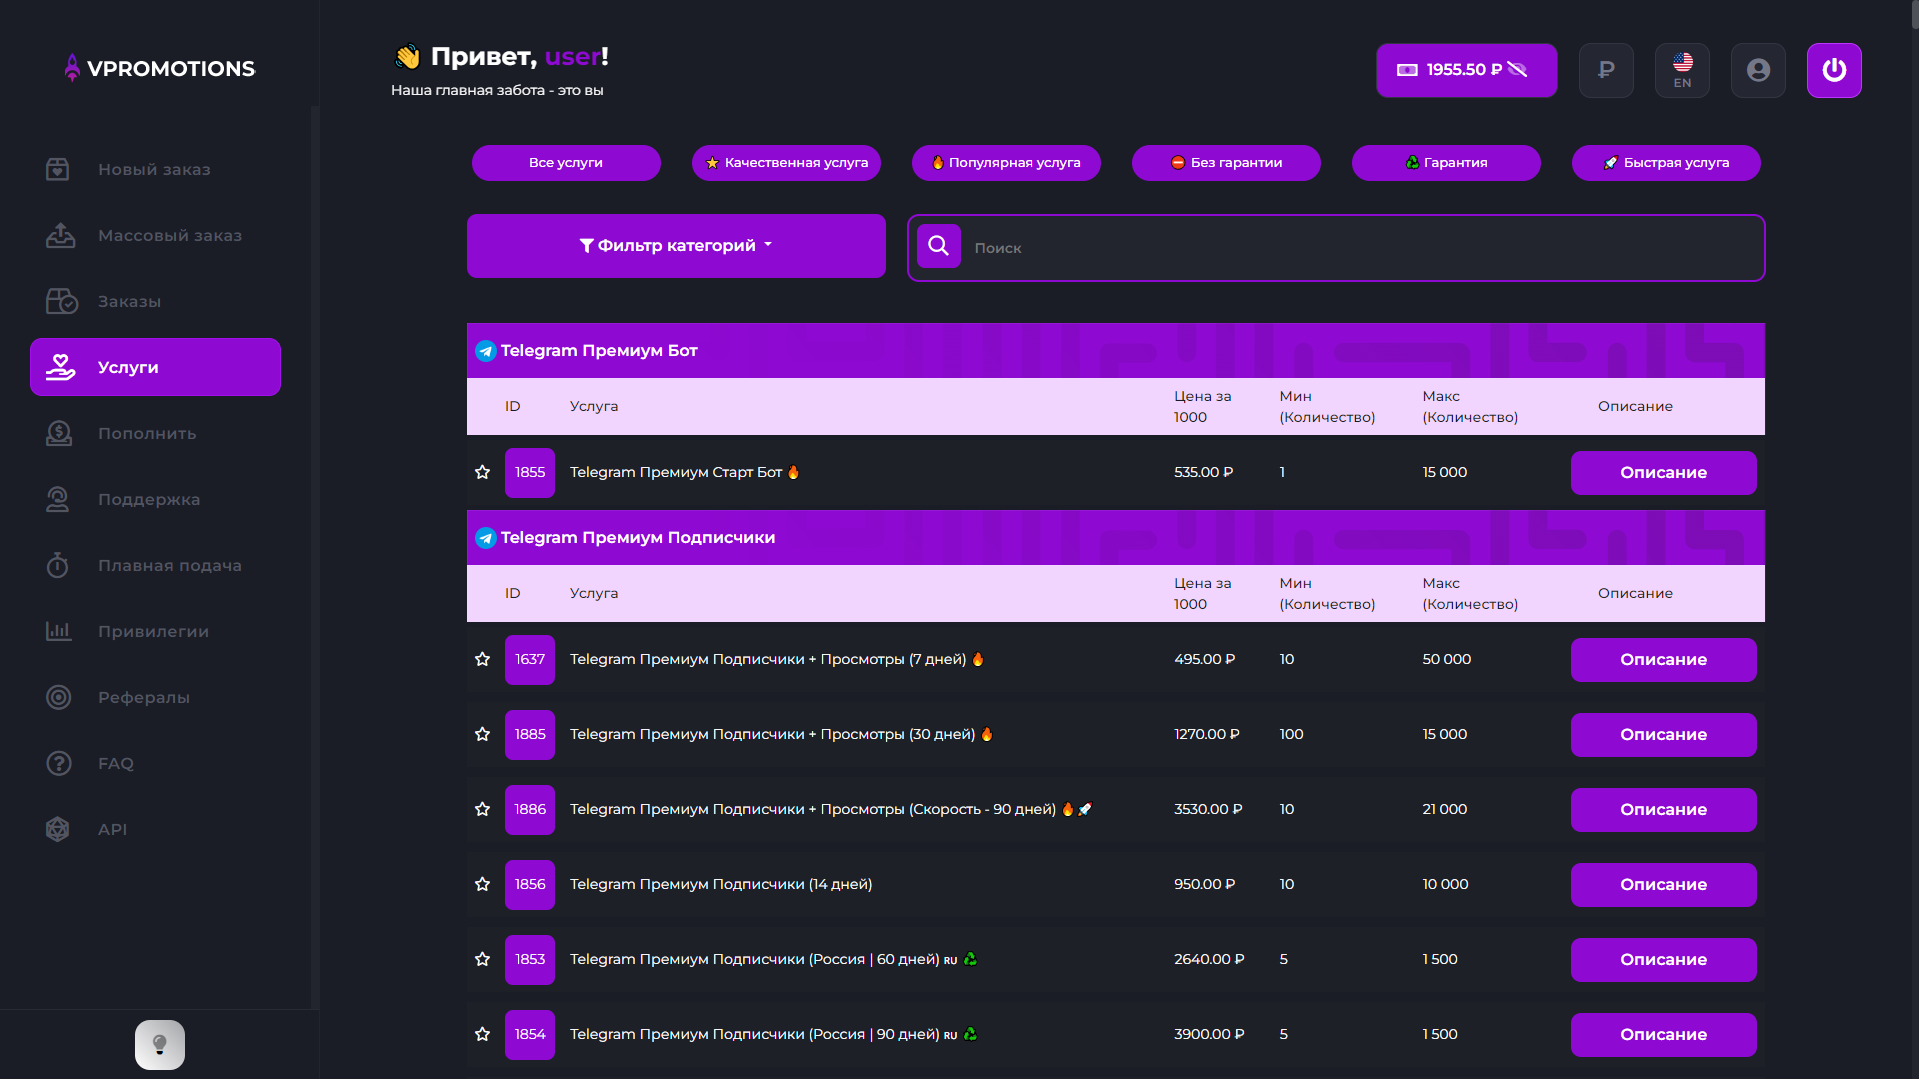Image resolution: width=1919 pixels, height=1079 pixels.
Task: Click Telegram icon in Премиум Бот header
Action: click(486, 351)
